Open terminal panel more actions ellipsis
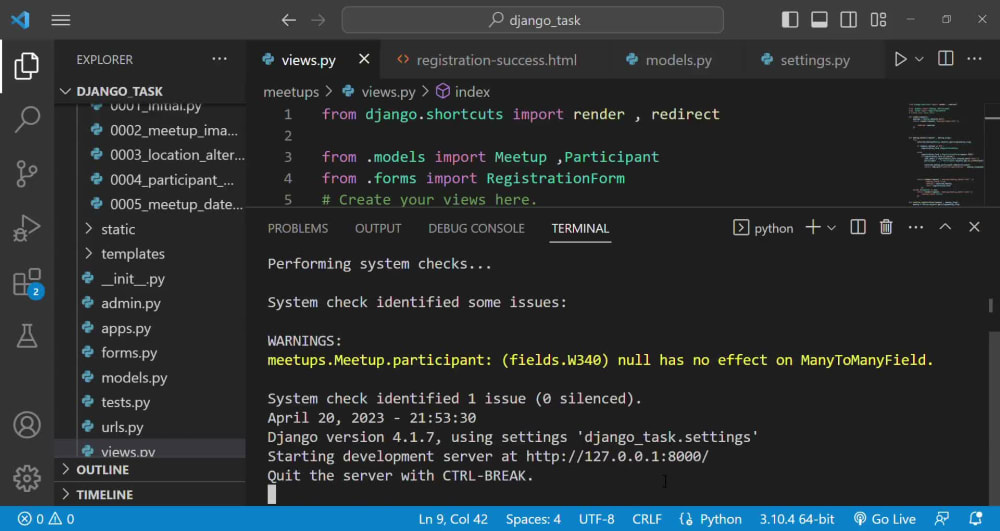This screenshot has width=1000, height=531. [x=916, y=227]
